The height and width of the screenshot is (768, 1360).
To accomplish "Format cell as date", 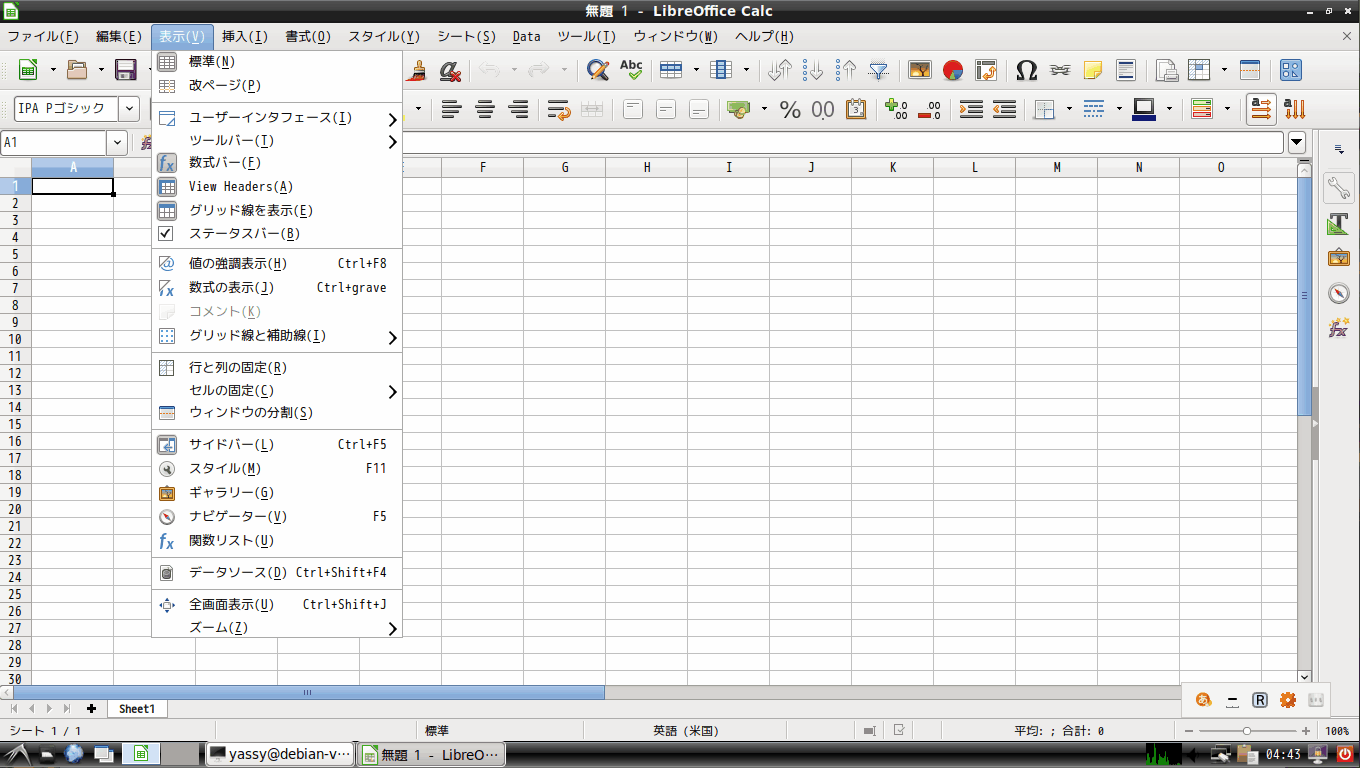I will click(856, 109).
